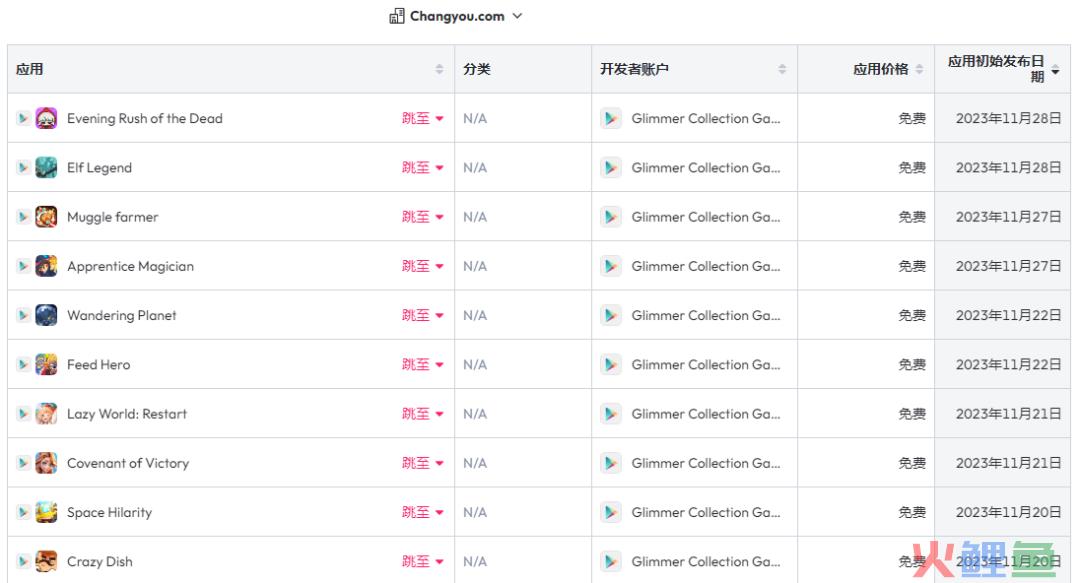
Task: Click Google Play badge left of Apprentice Magician
Action: (x=23, y=266)
